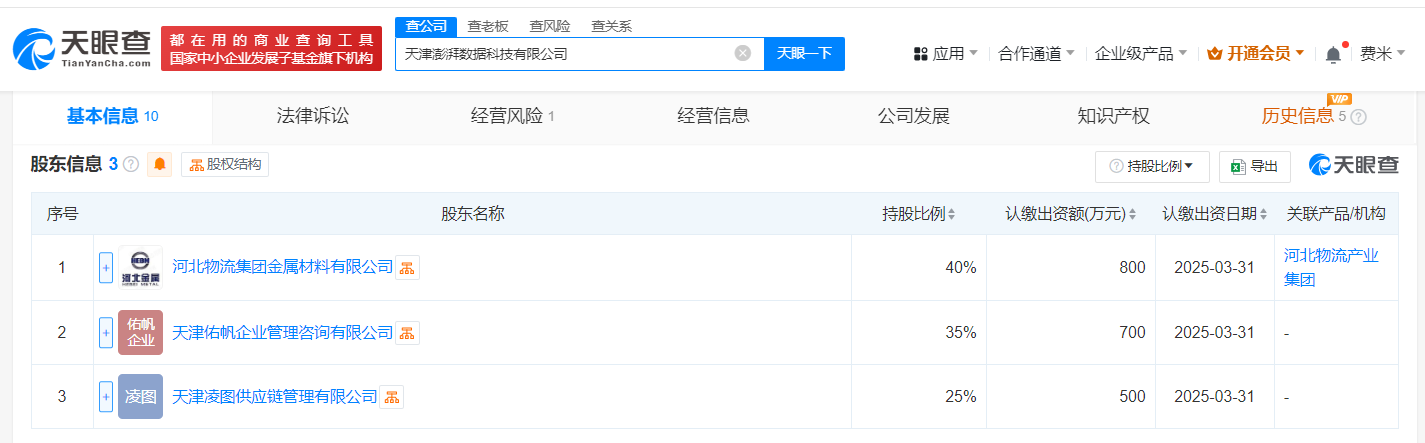Image resolution: width=1425 pixels, height=443 pixels.
Task: Click the 25% shareholding cell
Action: (960, 396)
